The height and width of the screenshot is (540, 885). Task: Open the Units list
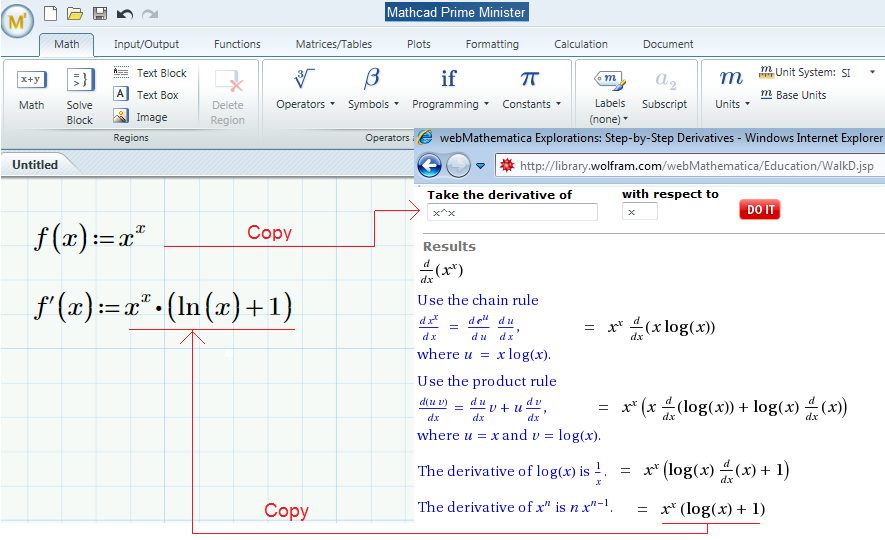(732, 90)
